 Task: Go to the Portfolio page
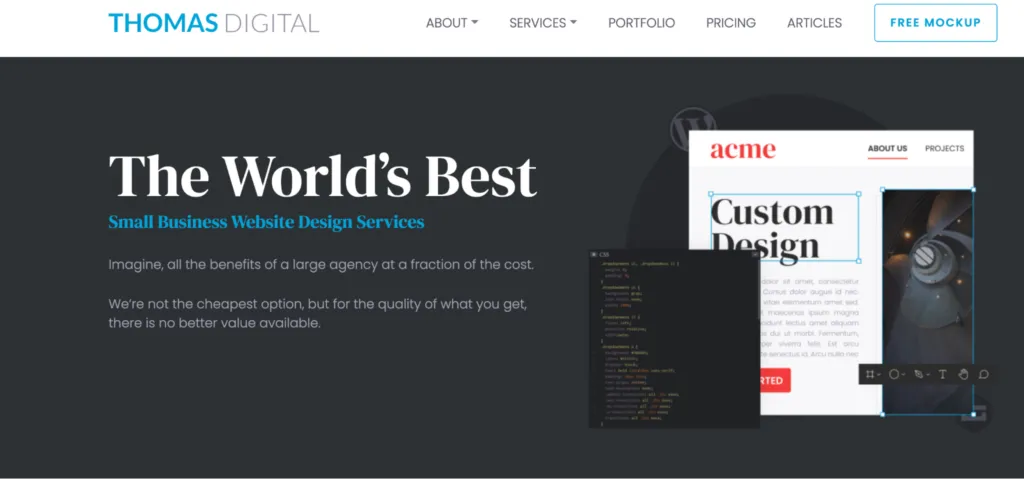pos(641,23)
